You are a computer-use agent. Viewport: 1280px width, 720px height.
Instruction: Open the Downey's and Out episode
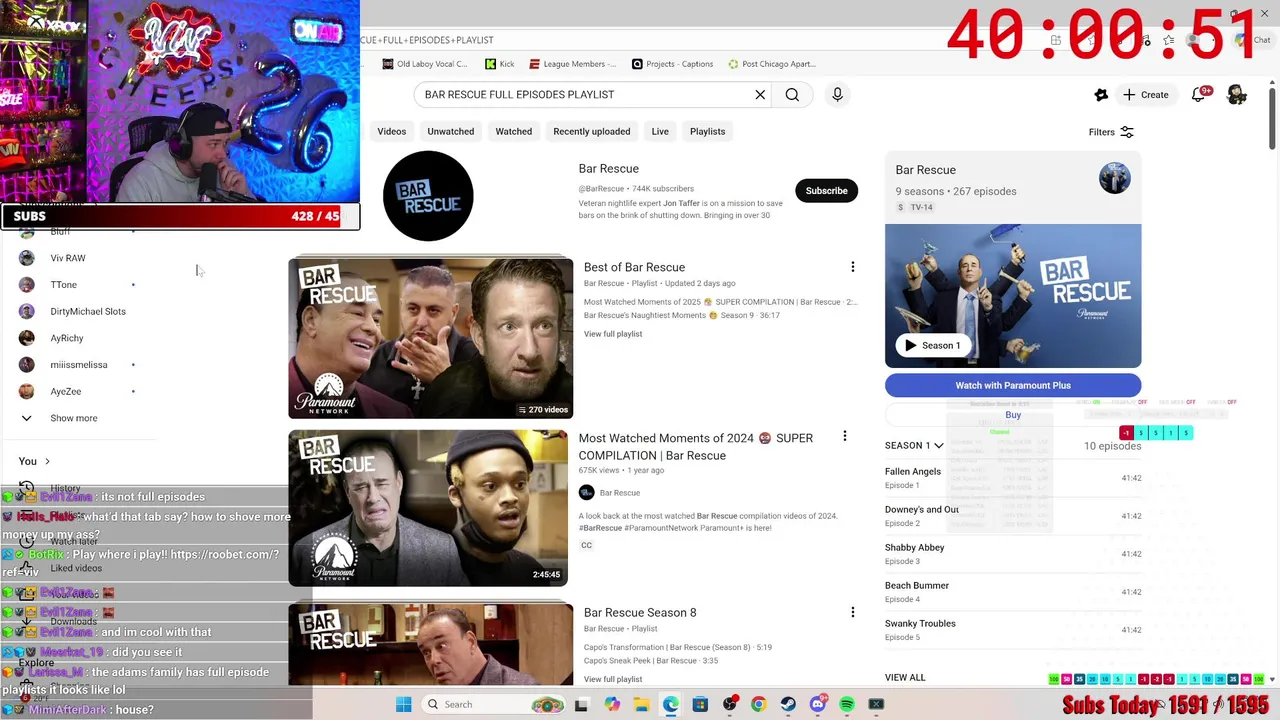pyautogui.click(x=1013, y=516)
